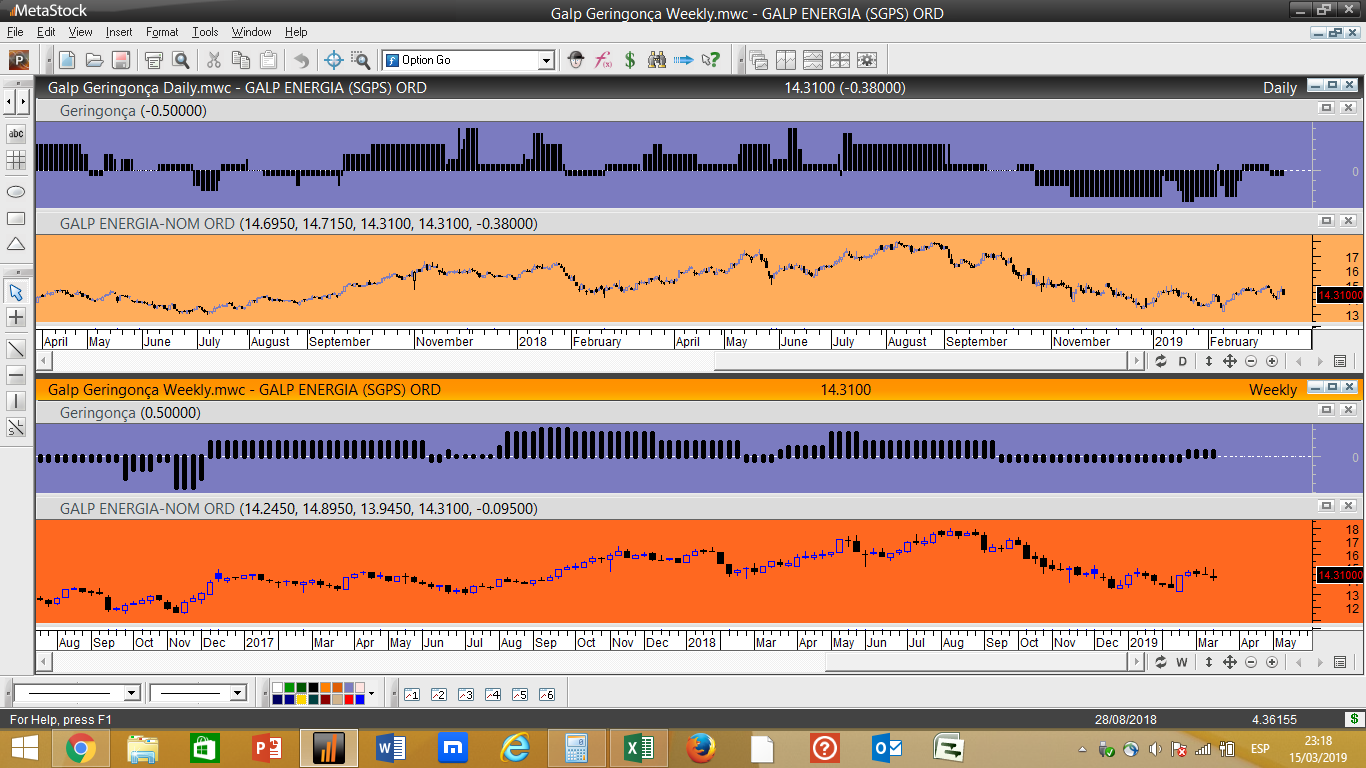Viewport: 1366px width, 768px height.
Task: Launch the Indicator Builder fx icon
Action: click(x=603, y=60)
